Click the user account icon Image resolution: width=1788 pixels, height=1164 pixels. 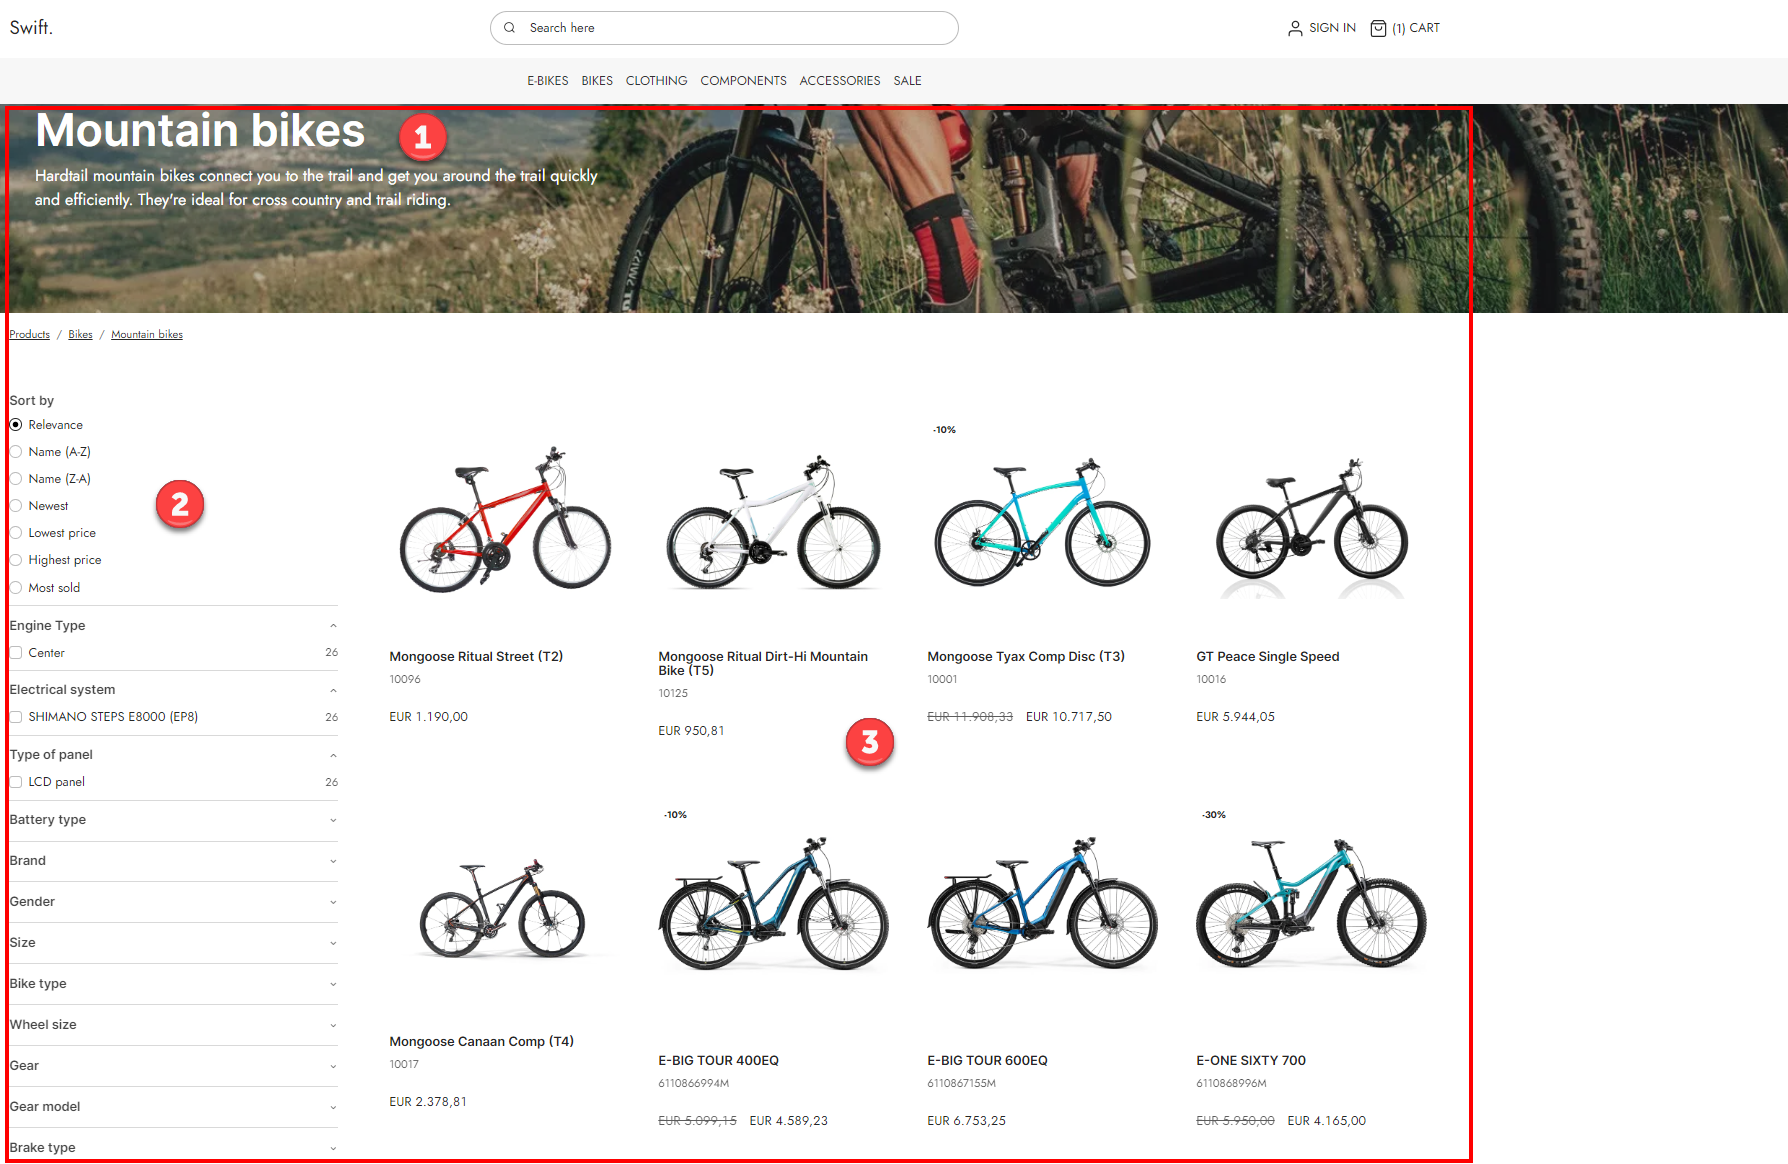[1295, 28]
